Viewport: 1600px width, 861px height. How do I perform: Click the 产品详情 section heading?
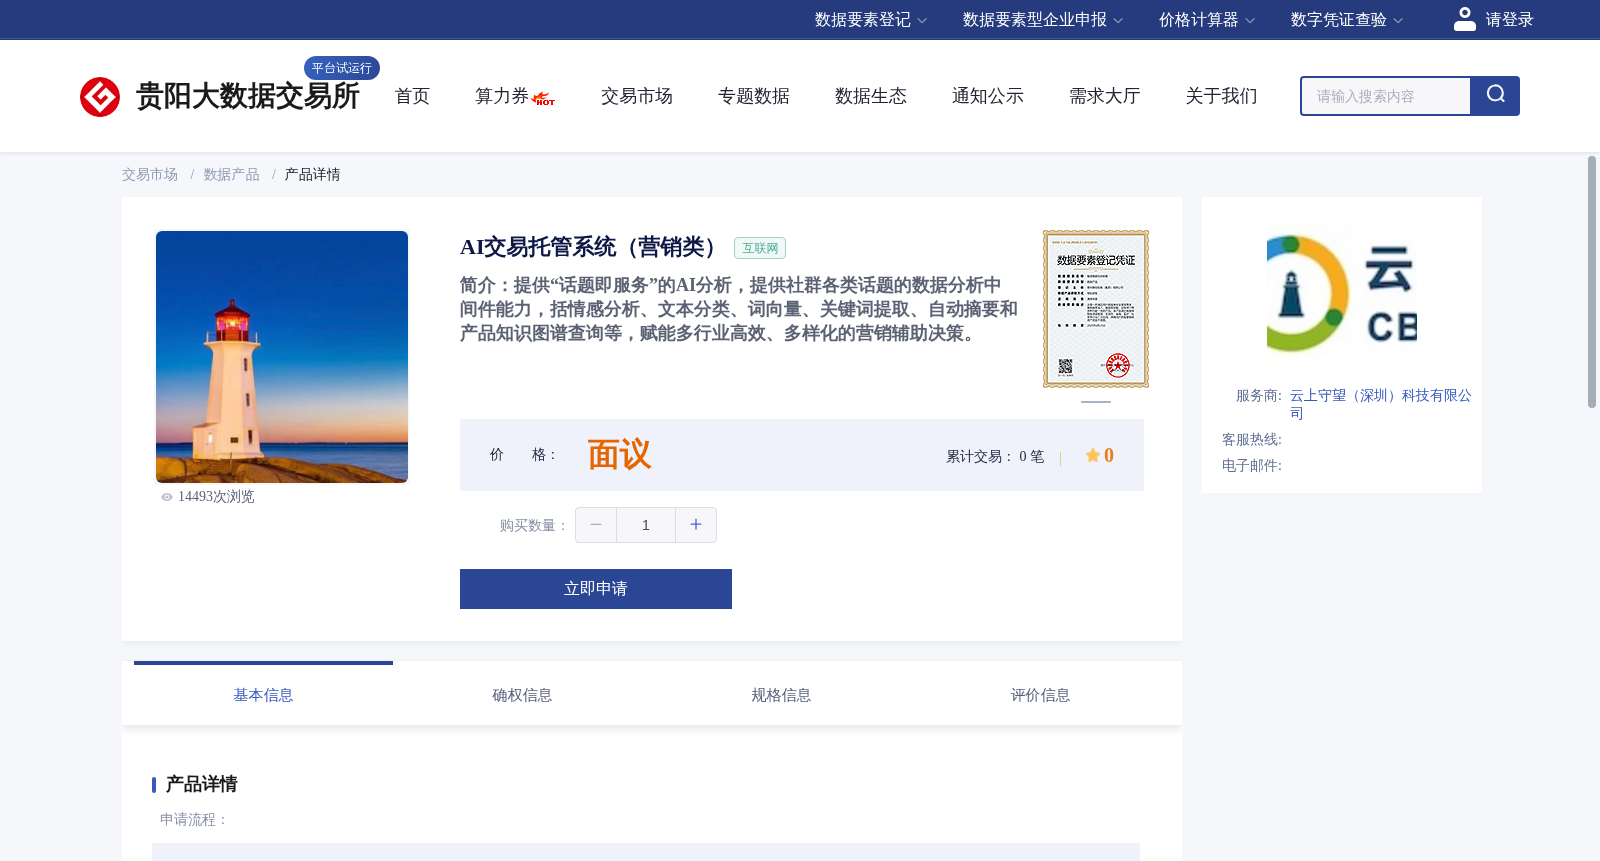pos(201,784)
